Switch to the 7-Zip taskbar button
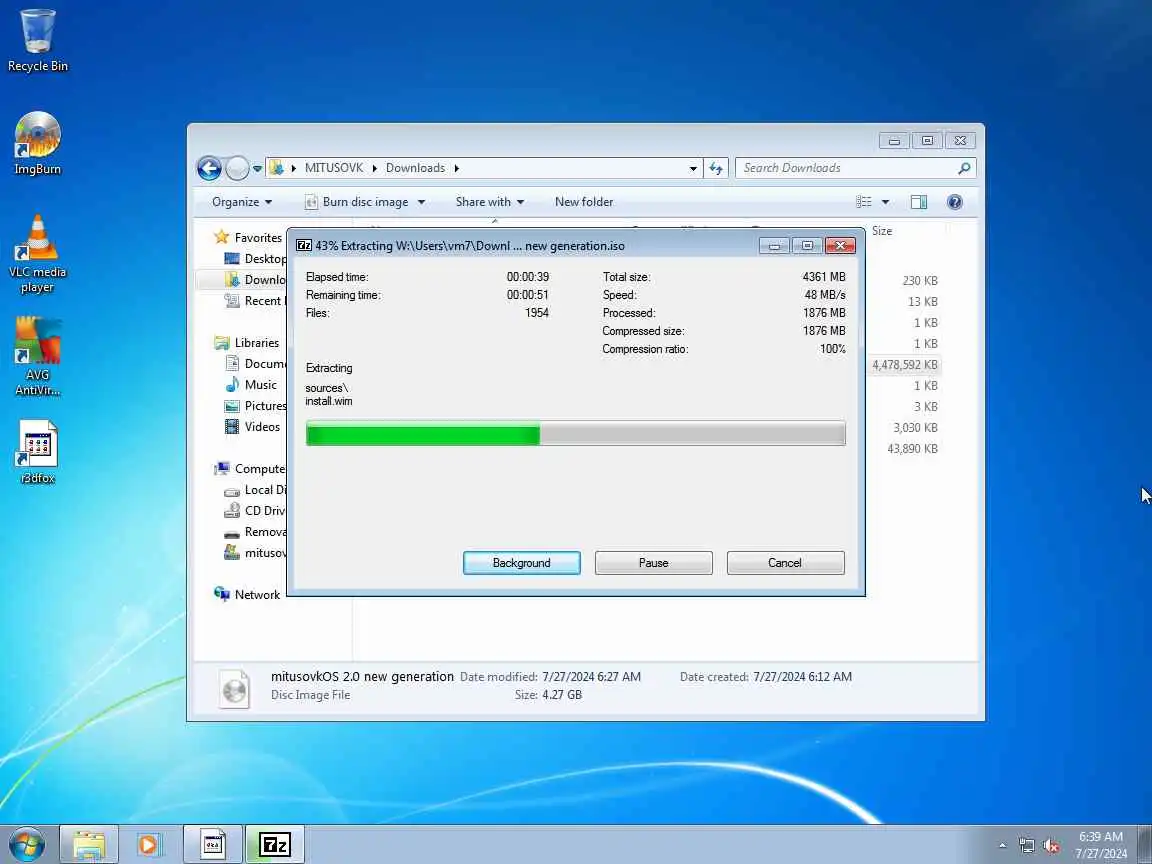The width and height of the screenshot is (1152, 864). (x=274, y=844)
